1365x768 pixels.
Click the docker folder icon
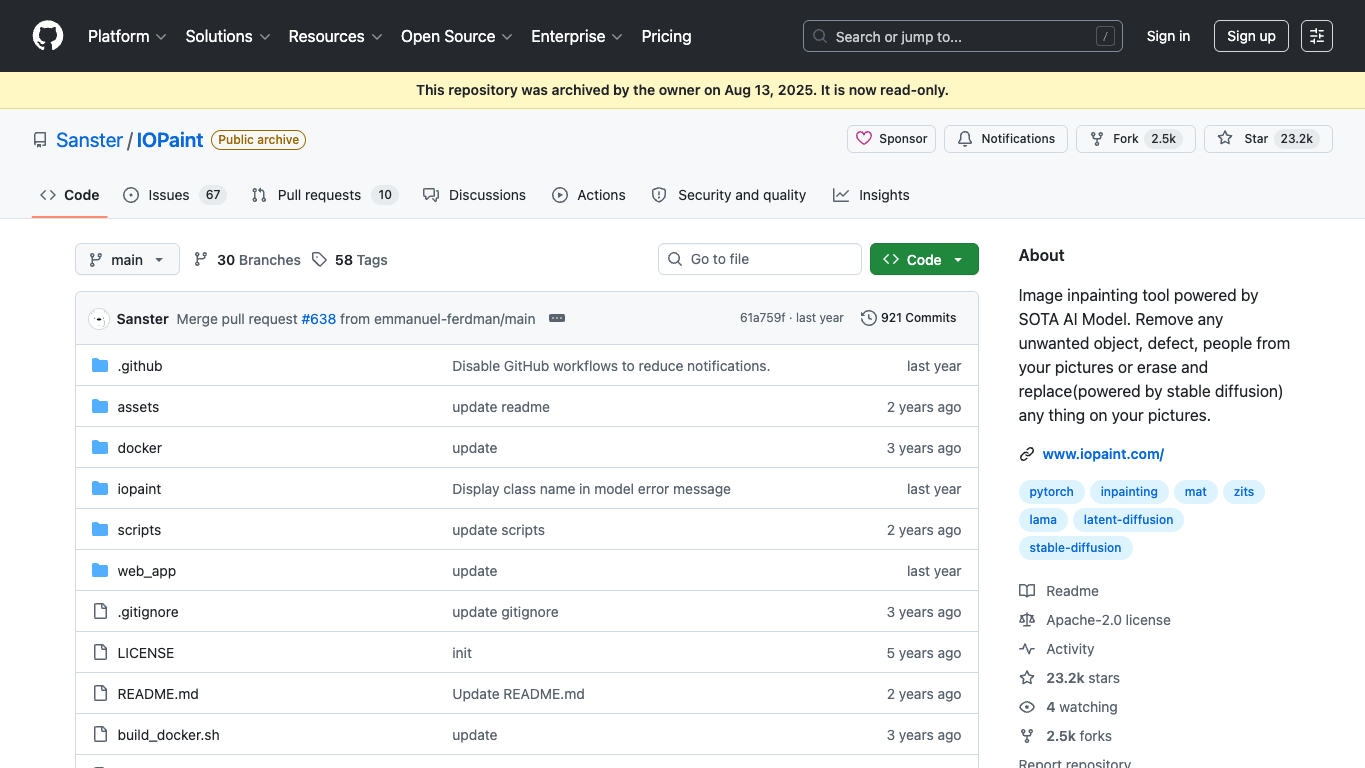coord(100,448)
